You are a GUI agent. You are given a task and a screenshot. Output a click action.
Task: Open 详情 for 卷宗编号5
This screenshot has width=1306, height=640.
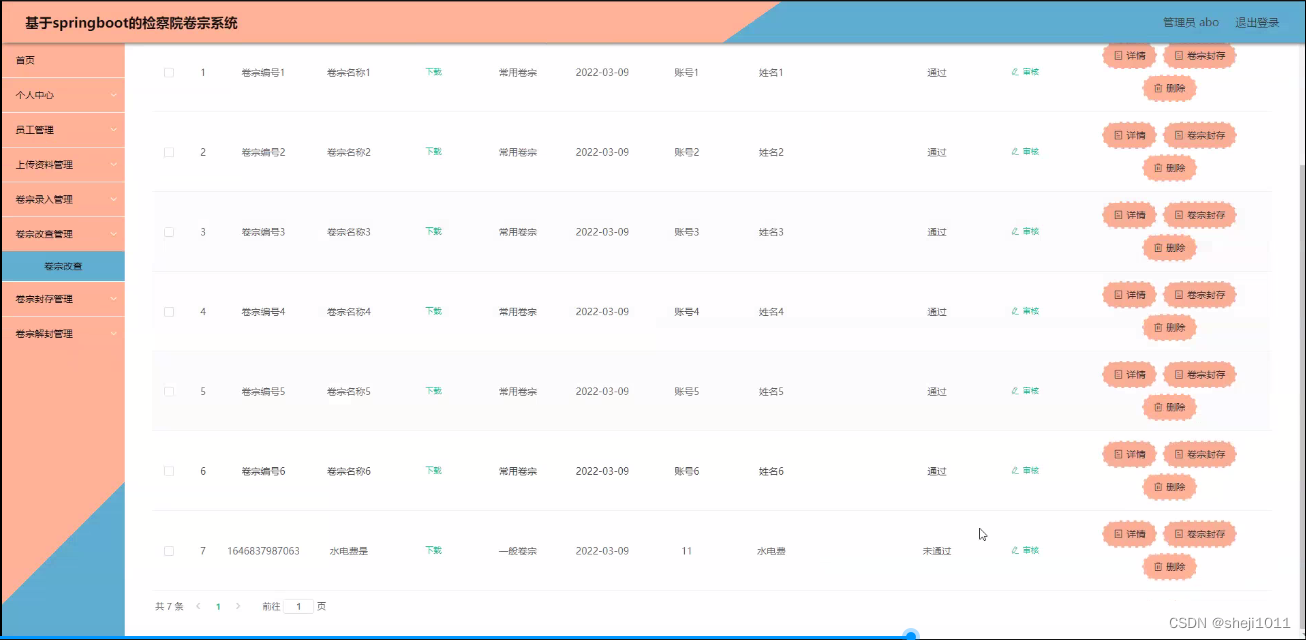pos(1128,374)
